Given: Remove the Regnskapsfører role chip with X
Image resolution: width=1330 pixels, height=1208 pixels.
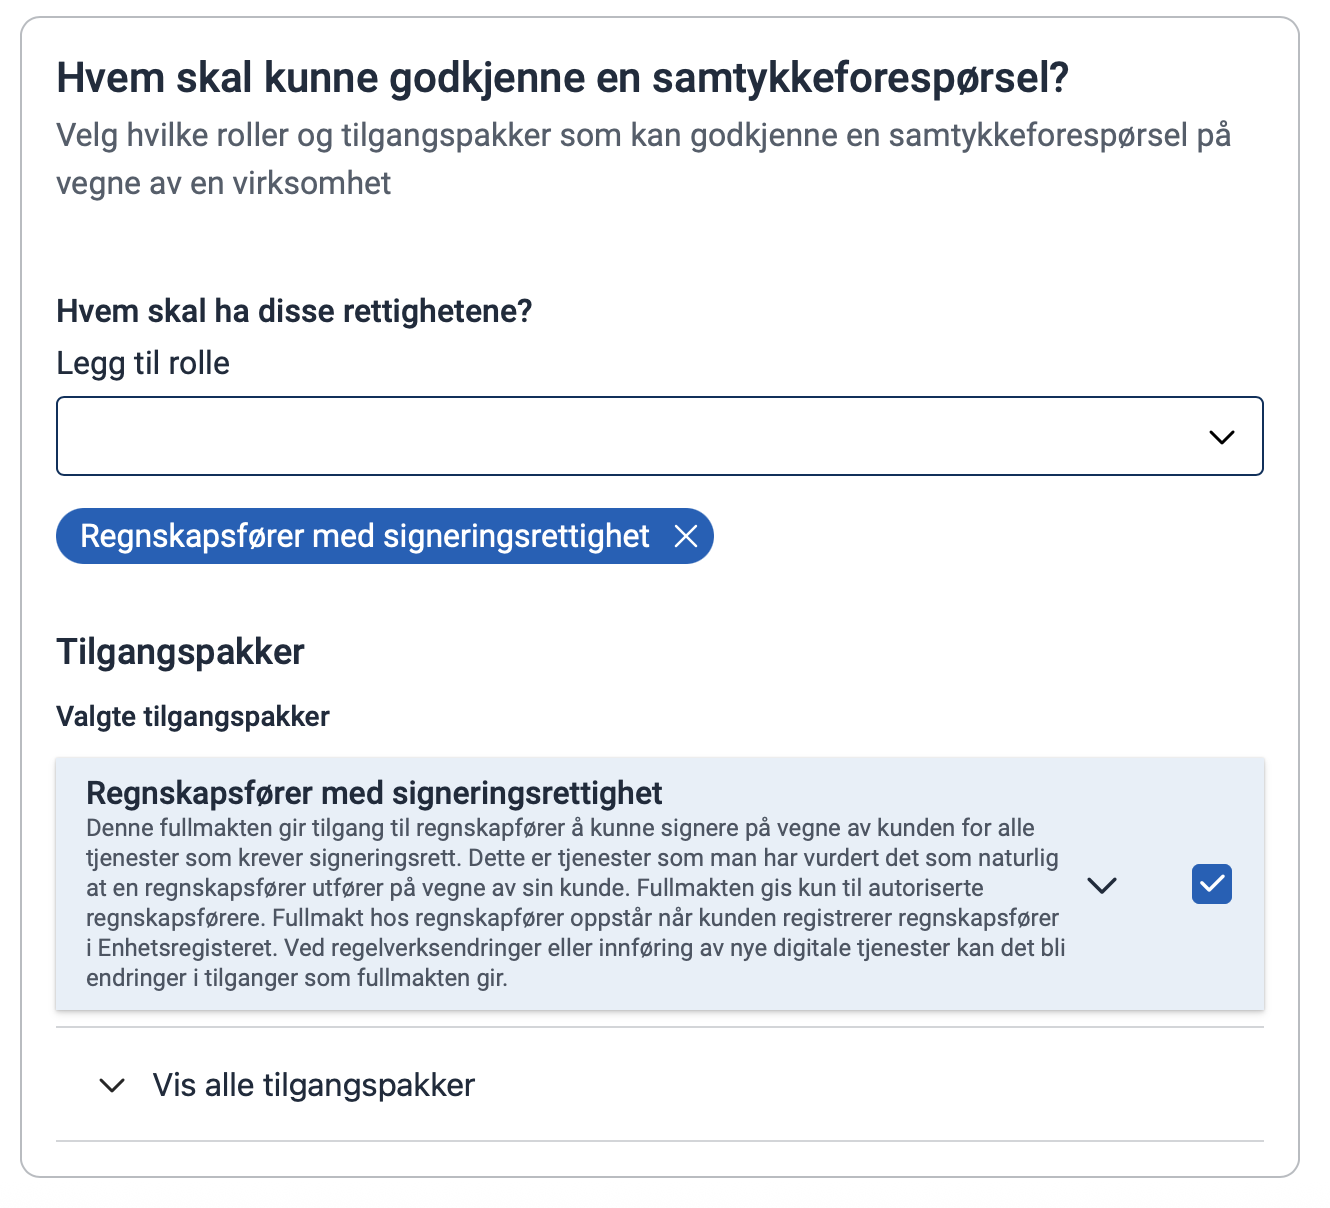Looking at the screenshot, I should (686, 537).
